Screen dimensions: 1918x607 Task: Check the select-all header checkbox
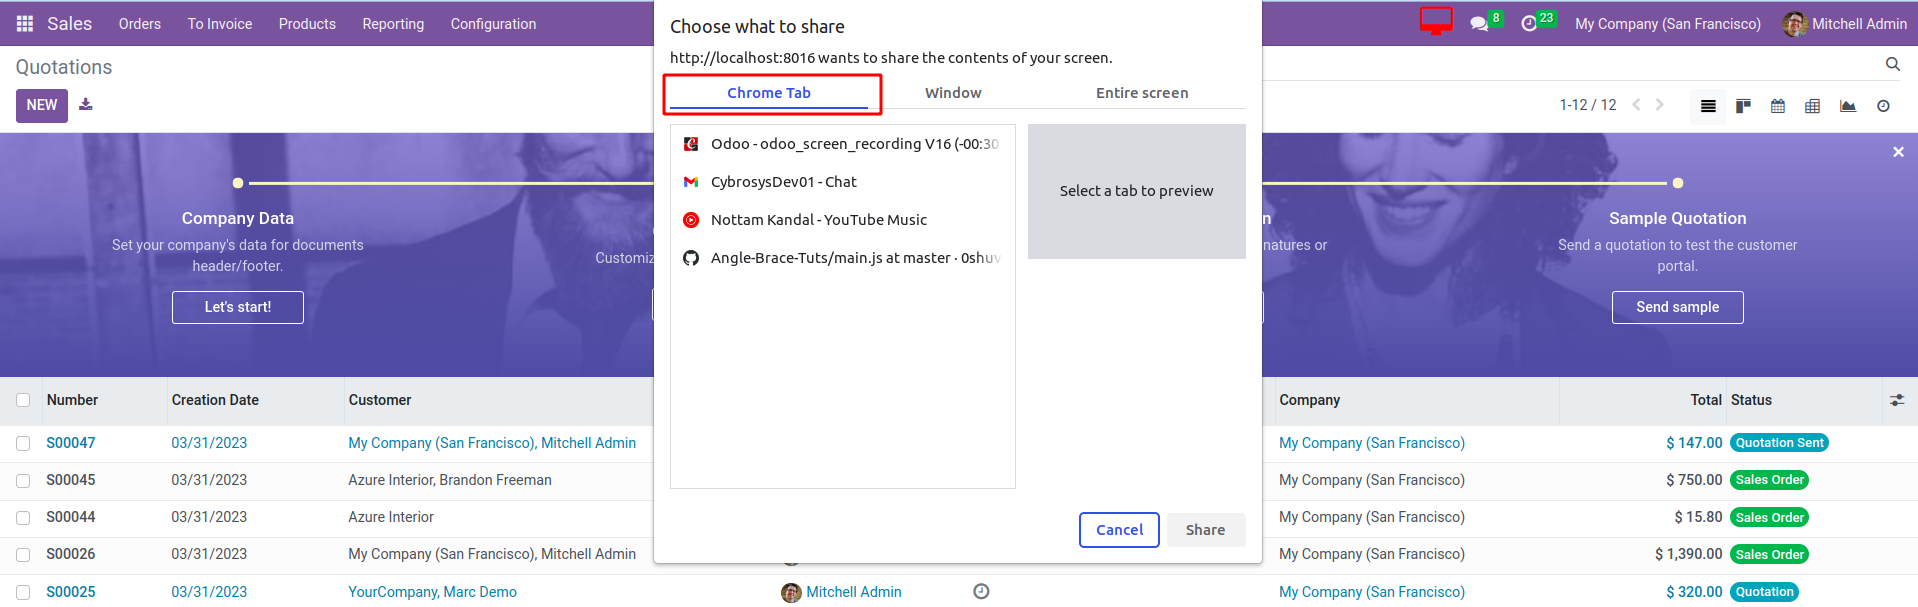click(x=23, y=400)
